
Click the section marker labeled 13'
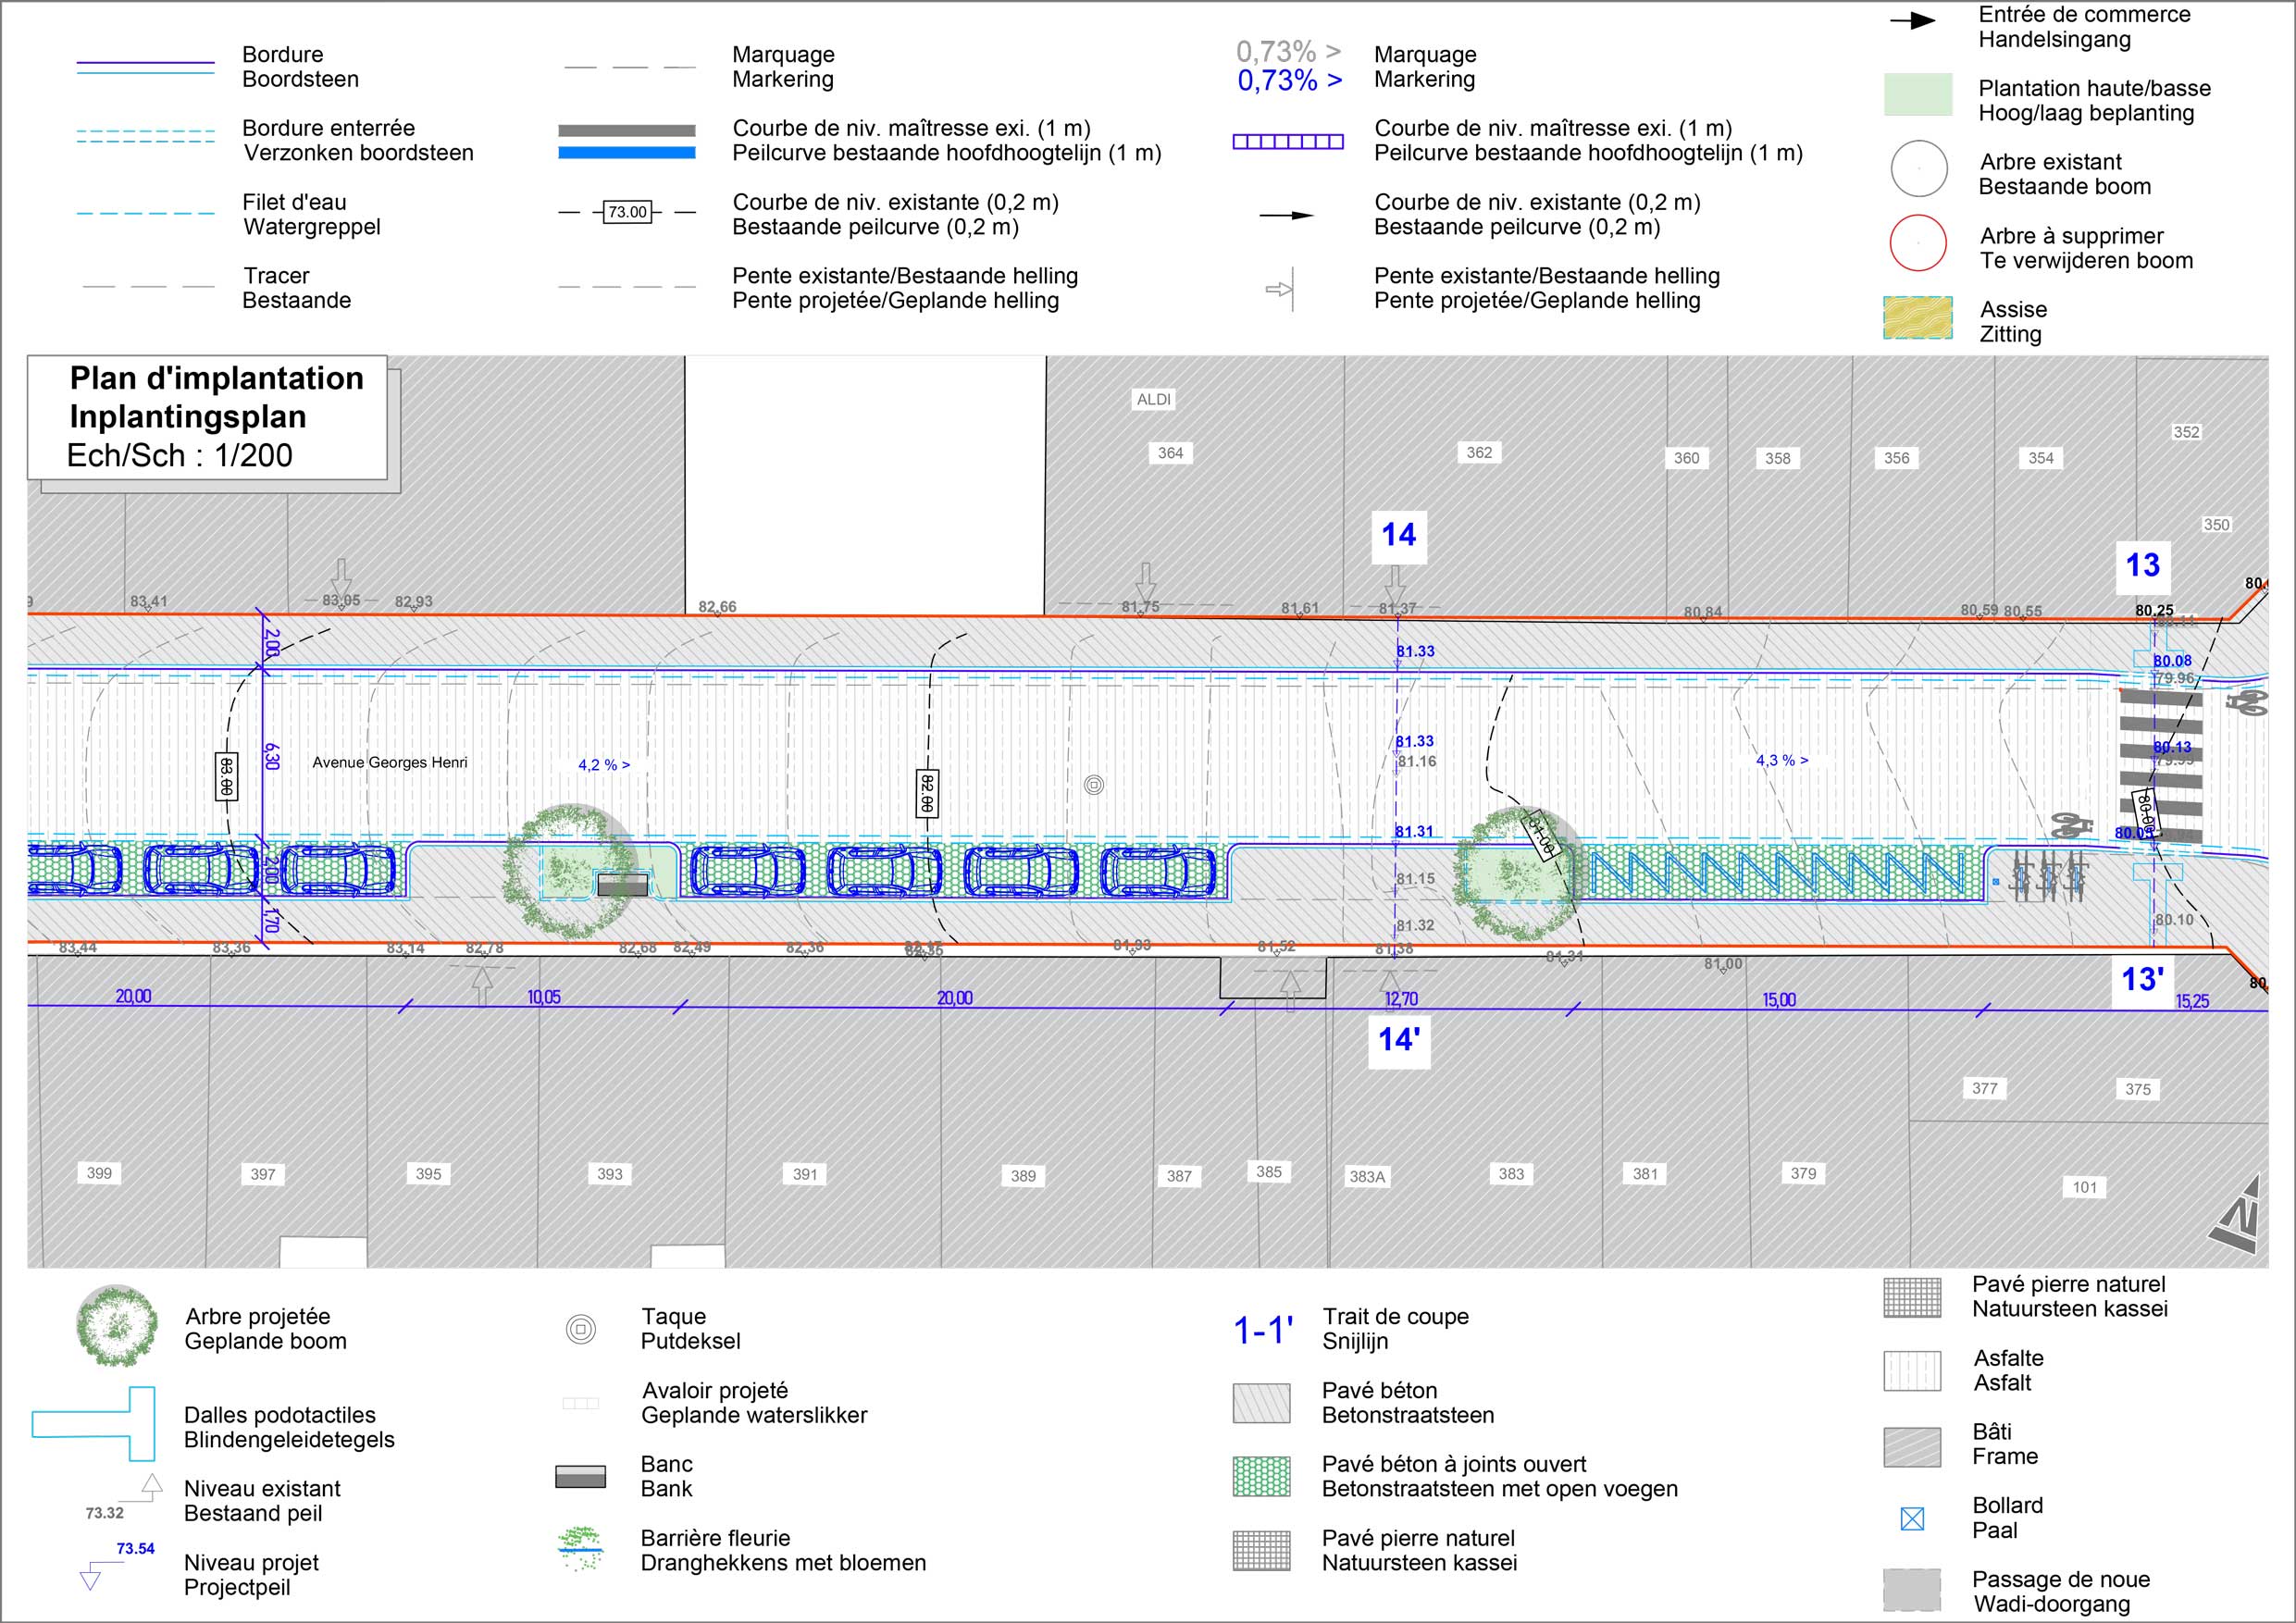point(2142,979)
